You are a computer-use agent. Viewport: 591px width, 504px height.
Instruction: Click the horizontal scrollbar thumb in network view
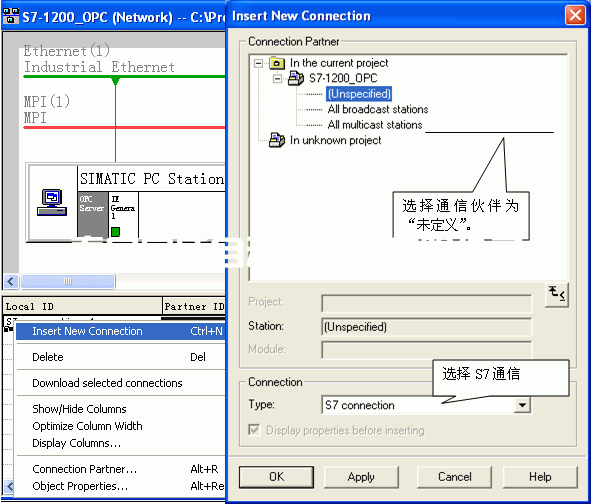click(68, 281)
